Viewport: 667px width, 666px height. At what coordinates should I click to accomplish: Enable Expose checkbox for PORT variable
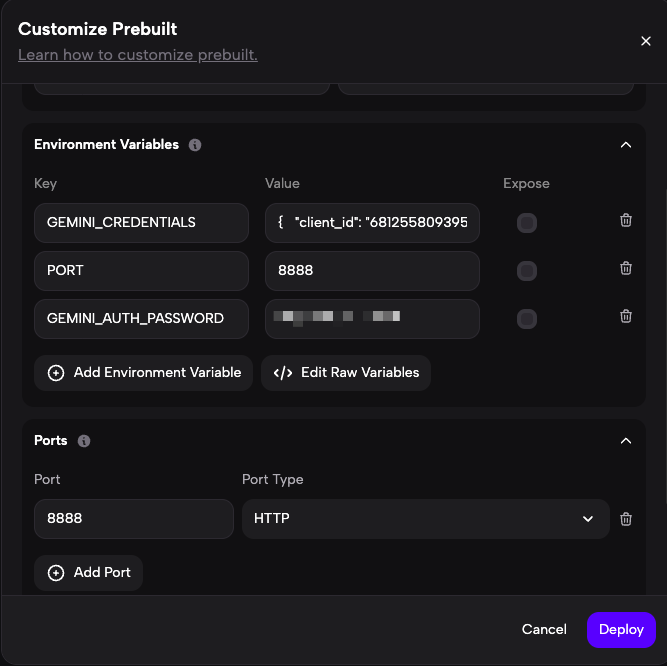coord(527,271)
